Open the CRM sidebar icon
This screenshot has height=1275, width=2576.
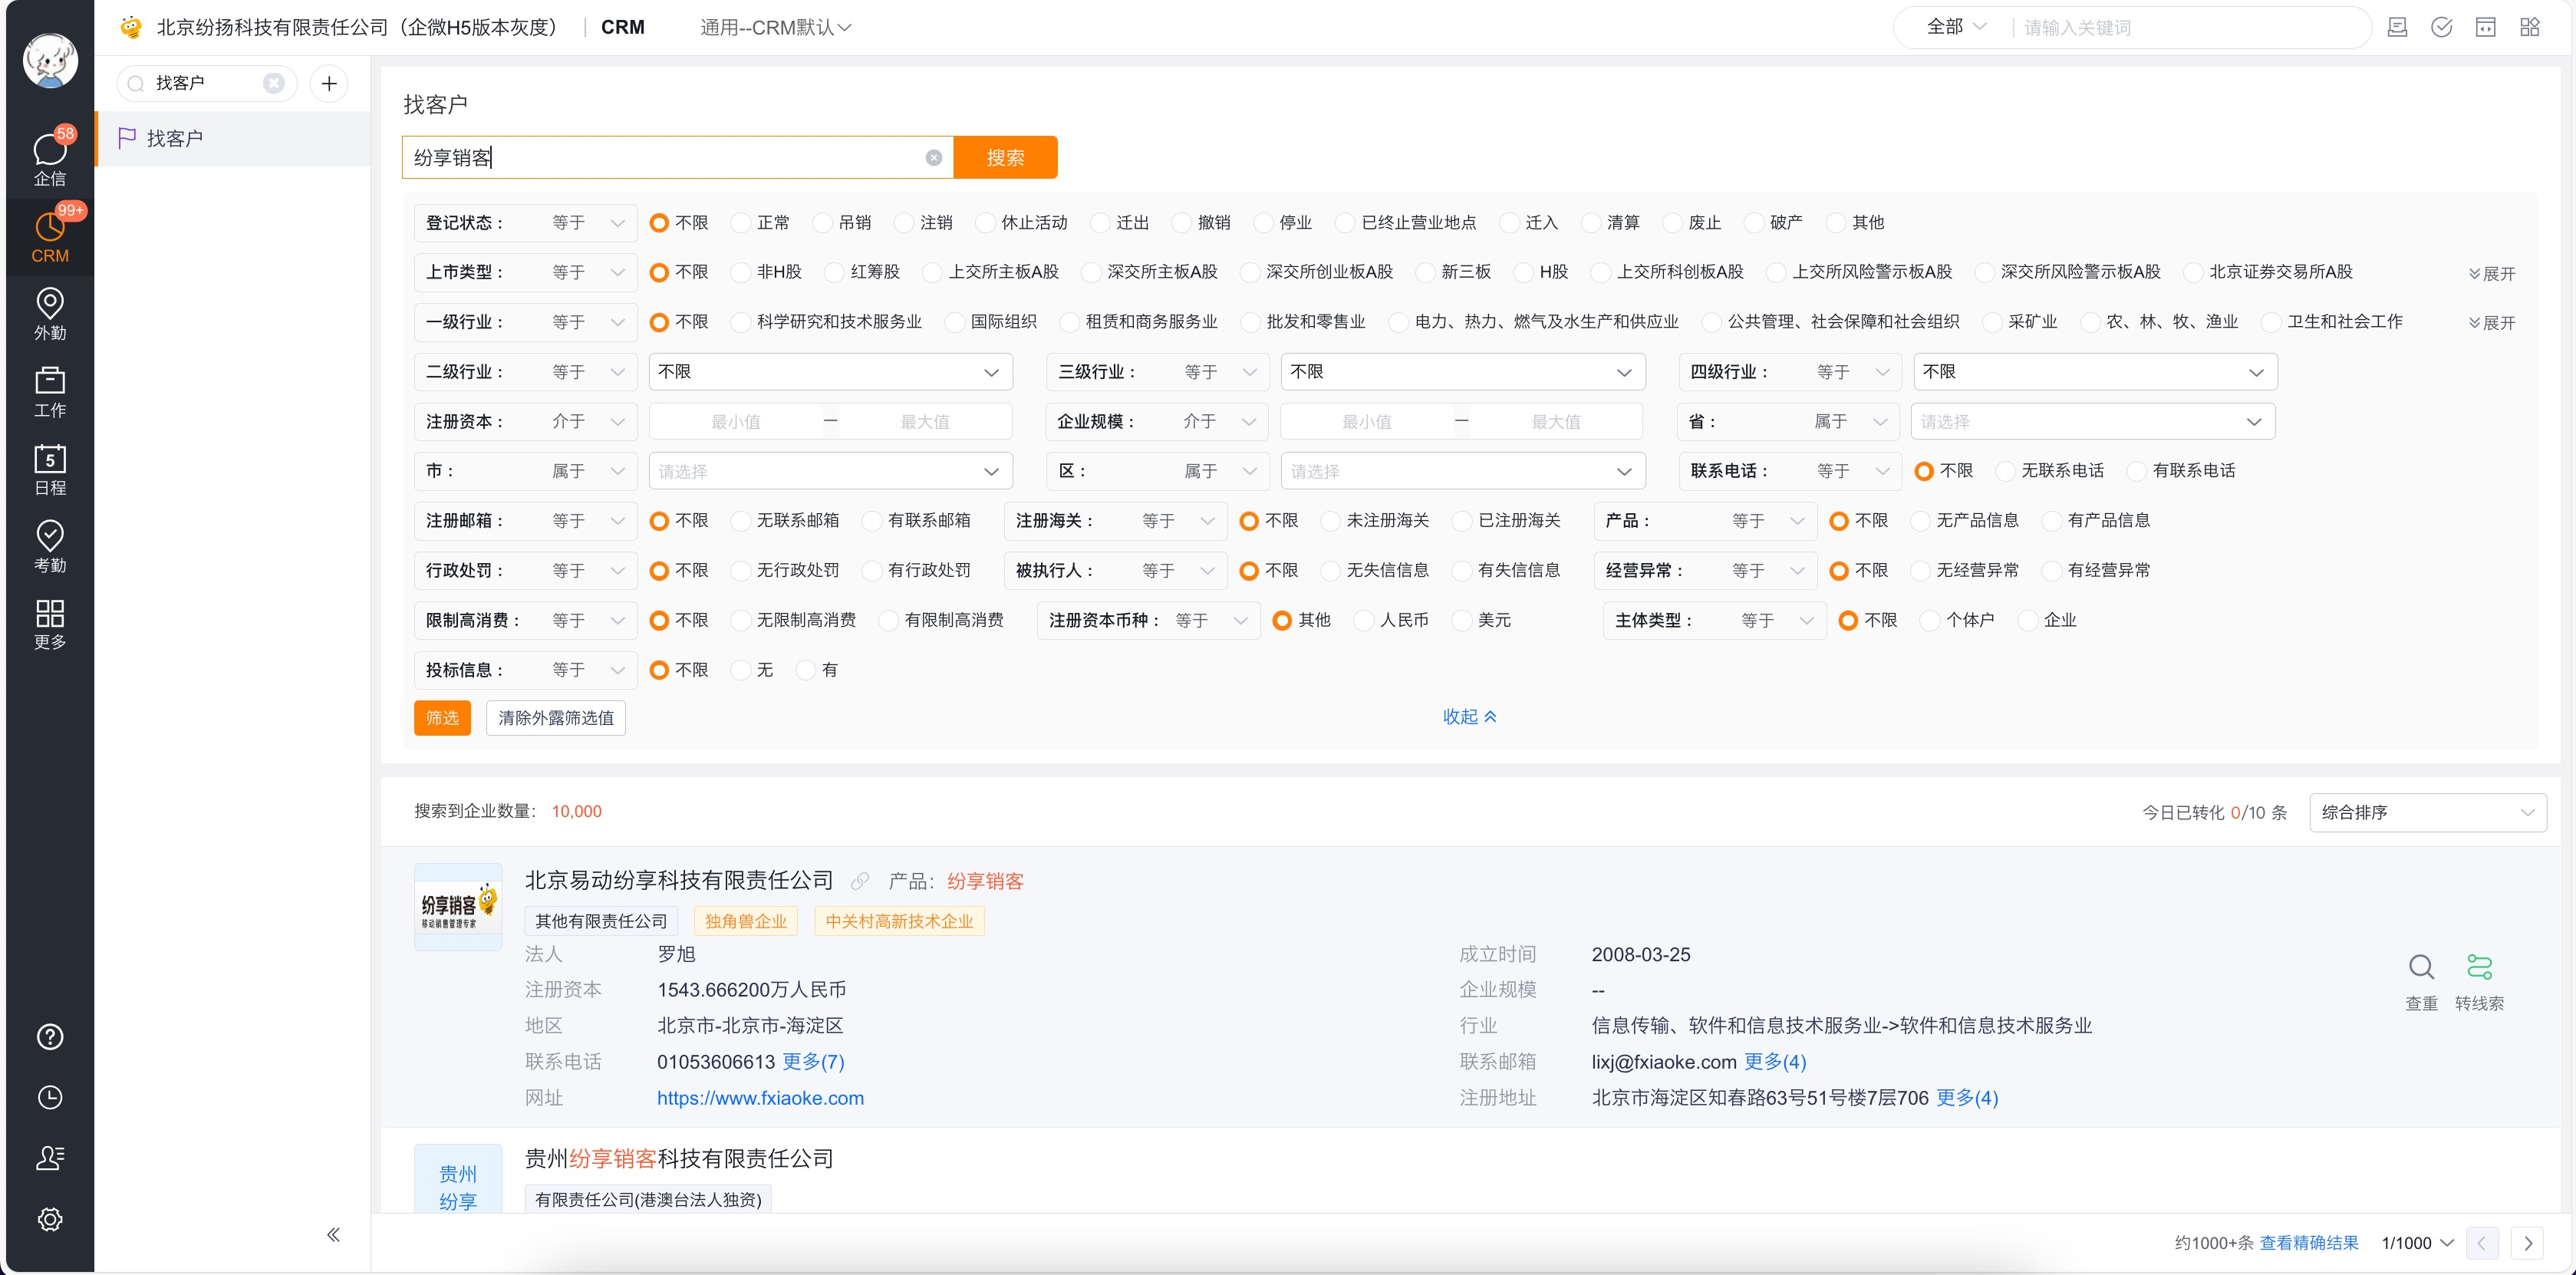pos(50,236)
